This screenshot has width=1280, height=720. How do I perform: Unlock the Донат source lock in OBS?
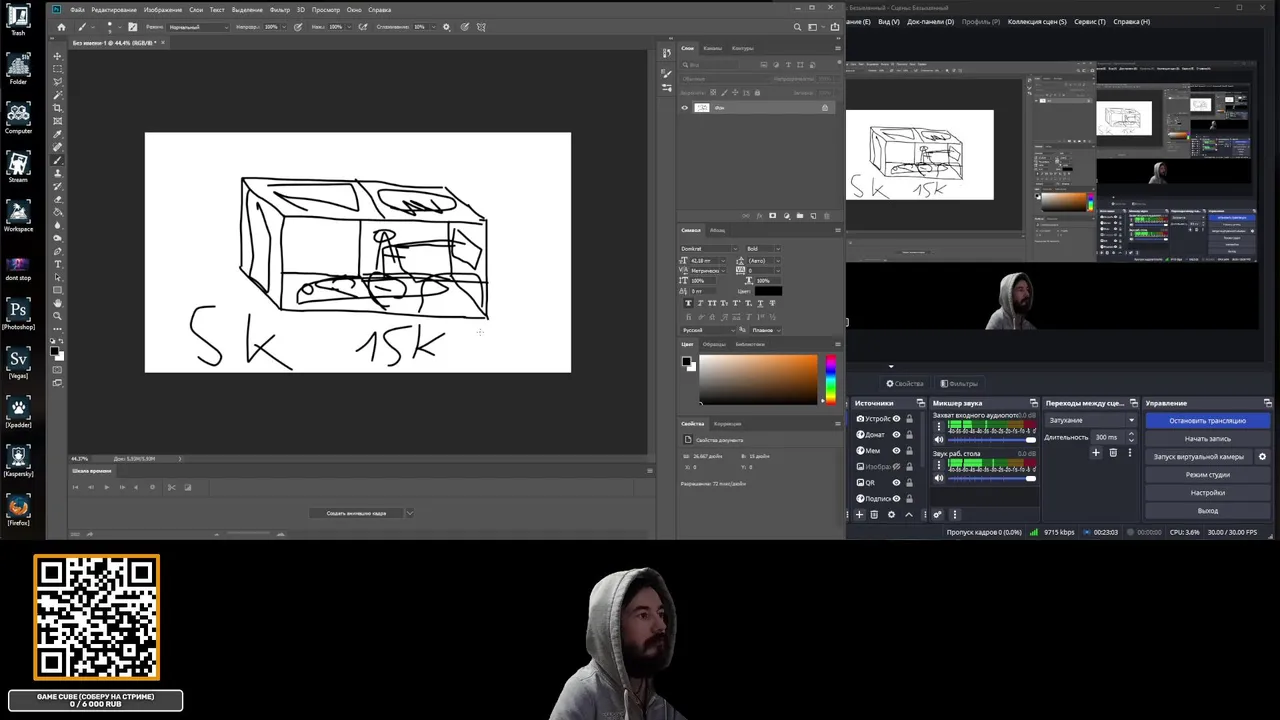coord(909,435)
